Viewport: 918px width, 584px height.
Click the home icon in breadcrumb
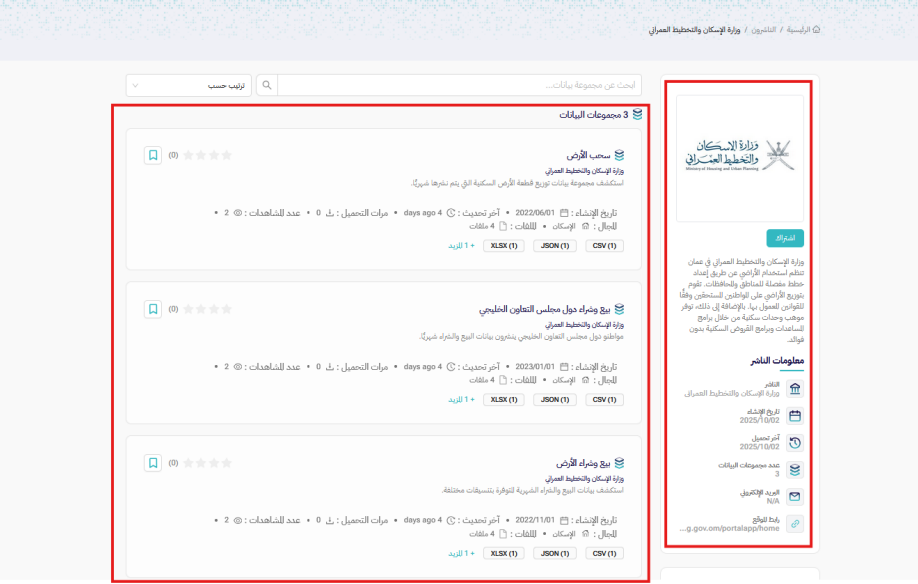[x=816, y=30]
